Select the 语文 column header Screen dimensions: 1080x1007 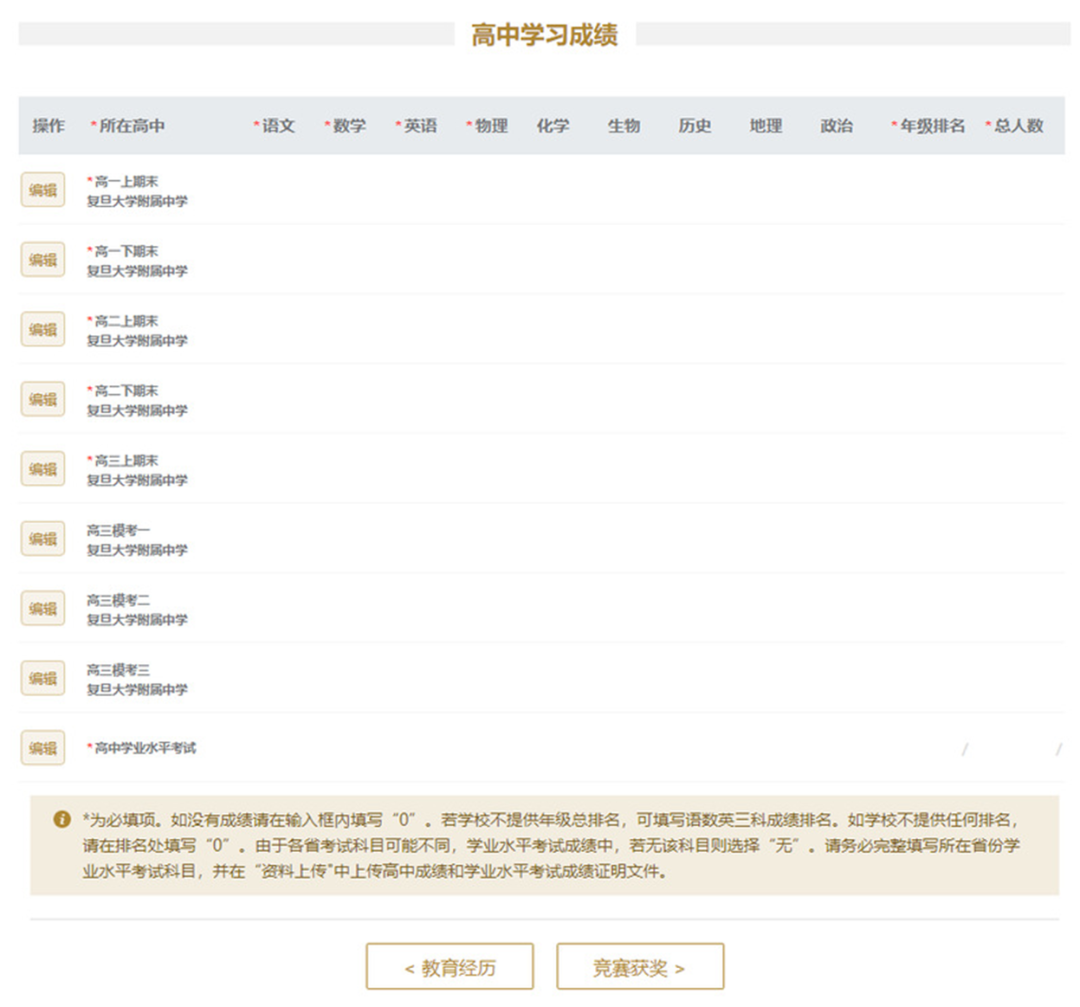pos(277,126)
